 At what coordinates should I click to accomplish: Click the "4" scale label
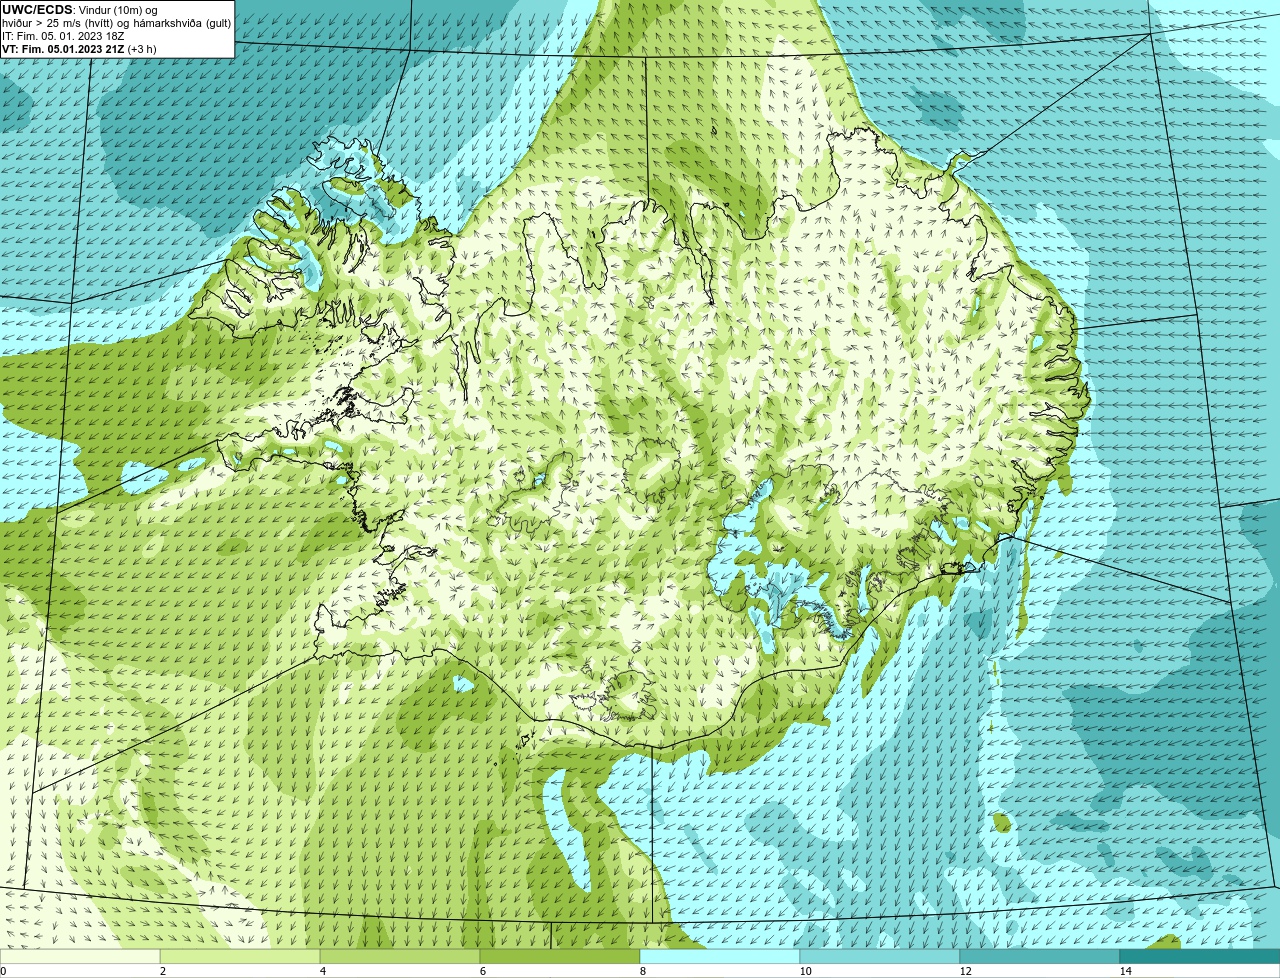(x=322, y=971)
